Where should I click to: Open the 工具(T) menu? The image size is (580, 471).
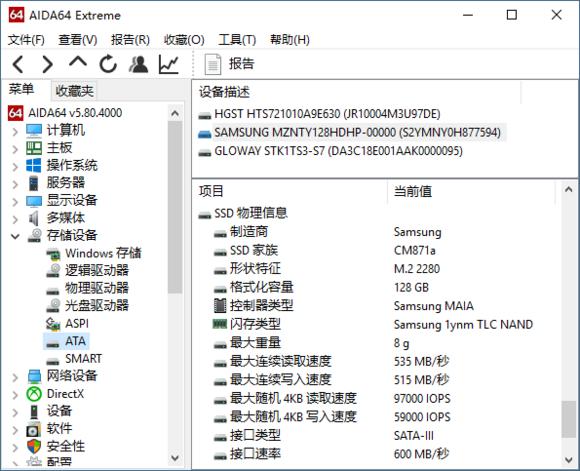click(237, 40)
